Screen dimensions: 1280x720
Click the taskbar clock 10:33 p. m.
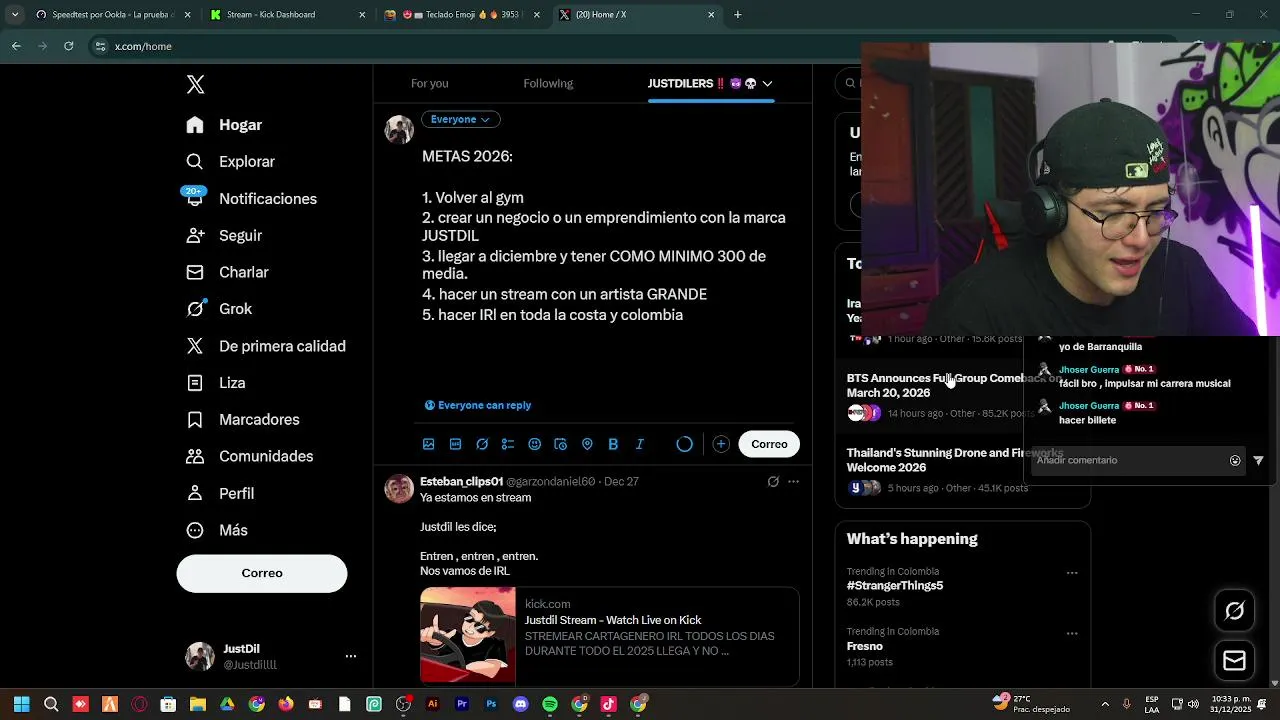(x=1231, y=704)
